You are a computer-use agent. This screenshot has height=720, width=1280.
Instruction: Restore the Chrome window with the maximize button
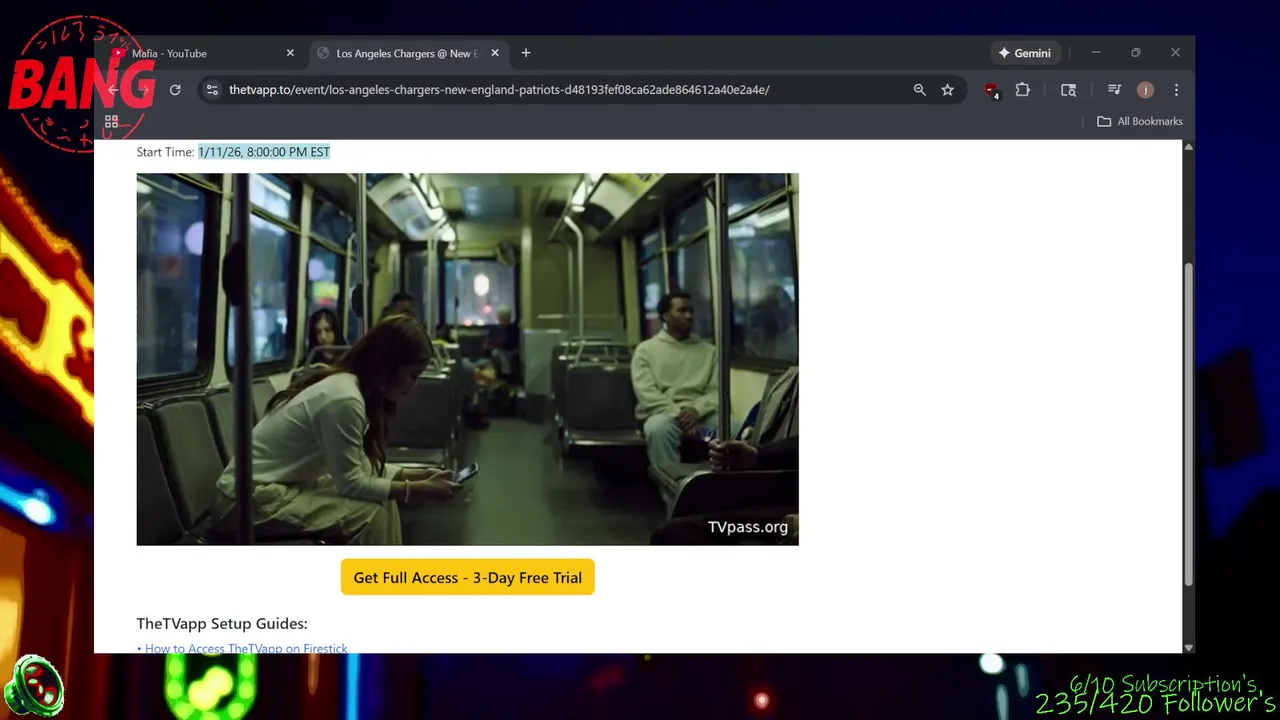1135,53
